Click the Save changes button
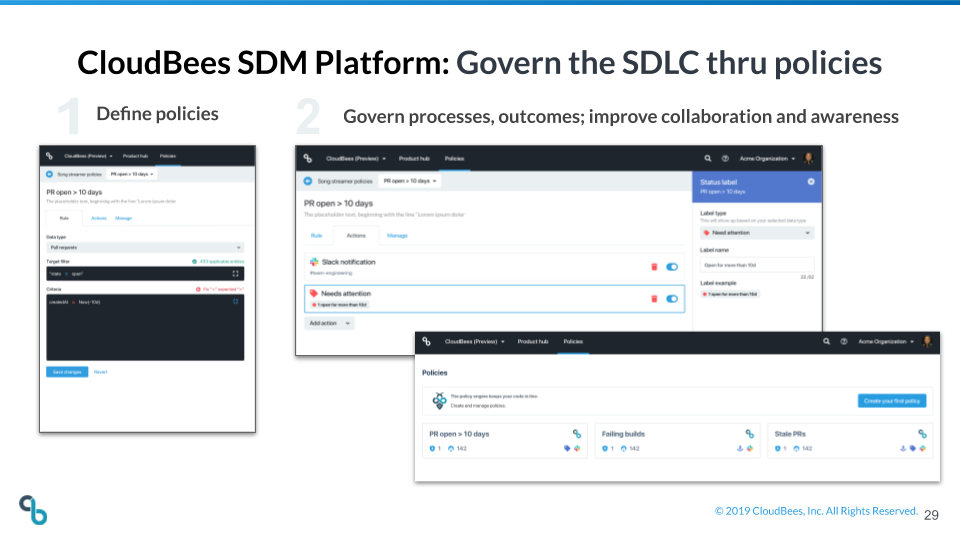The height and width of the screenshot is (540, 960). point(67,372)
